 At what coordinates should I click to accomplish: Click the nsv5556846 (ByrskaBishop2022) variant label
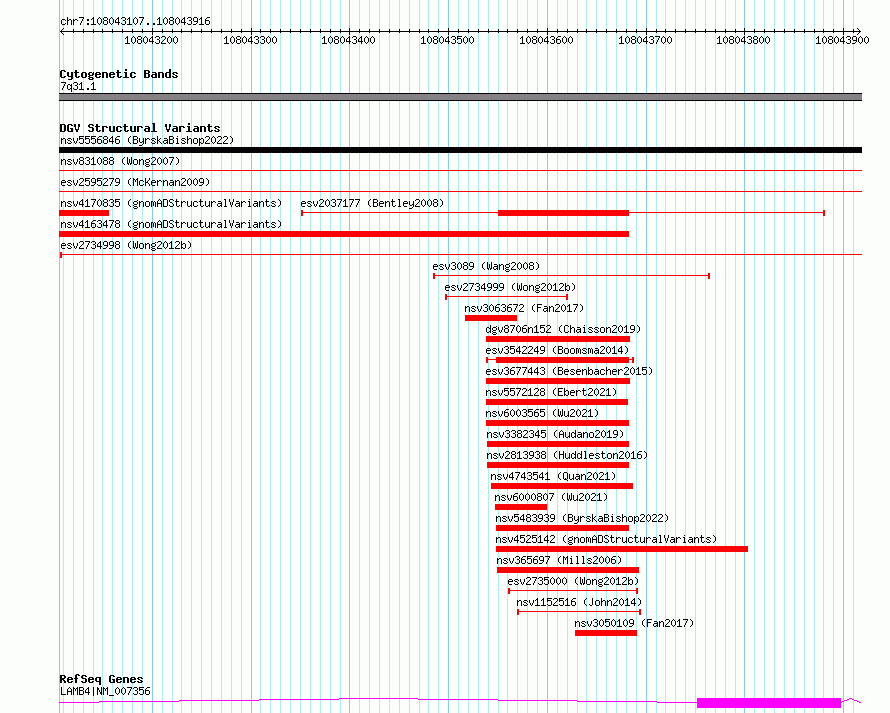coord(146,140)
